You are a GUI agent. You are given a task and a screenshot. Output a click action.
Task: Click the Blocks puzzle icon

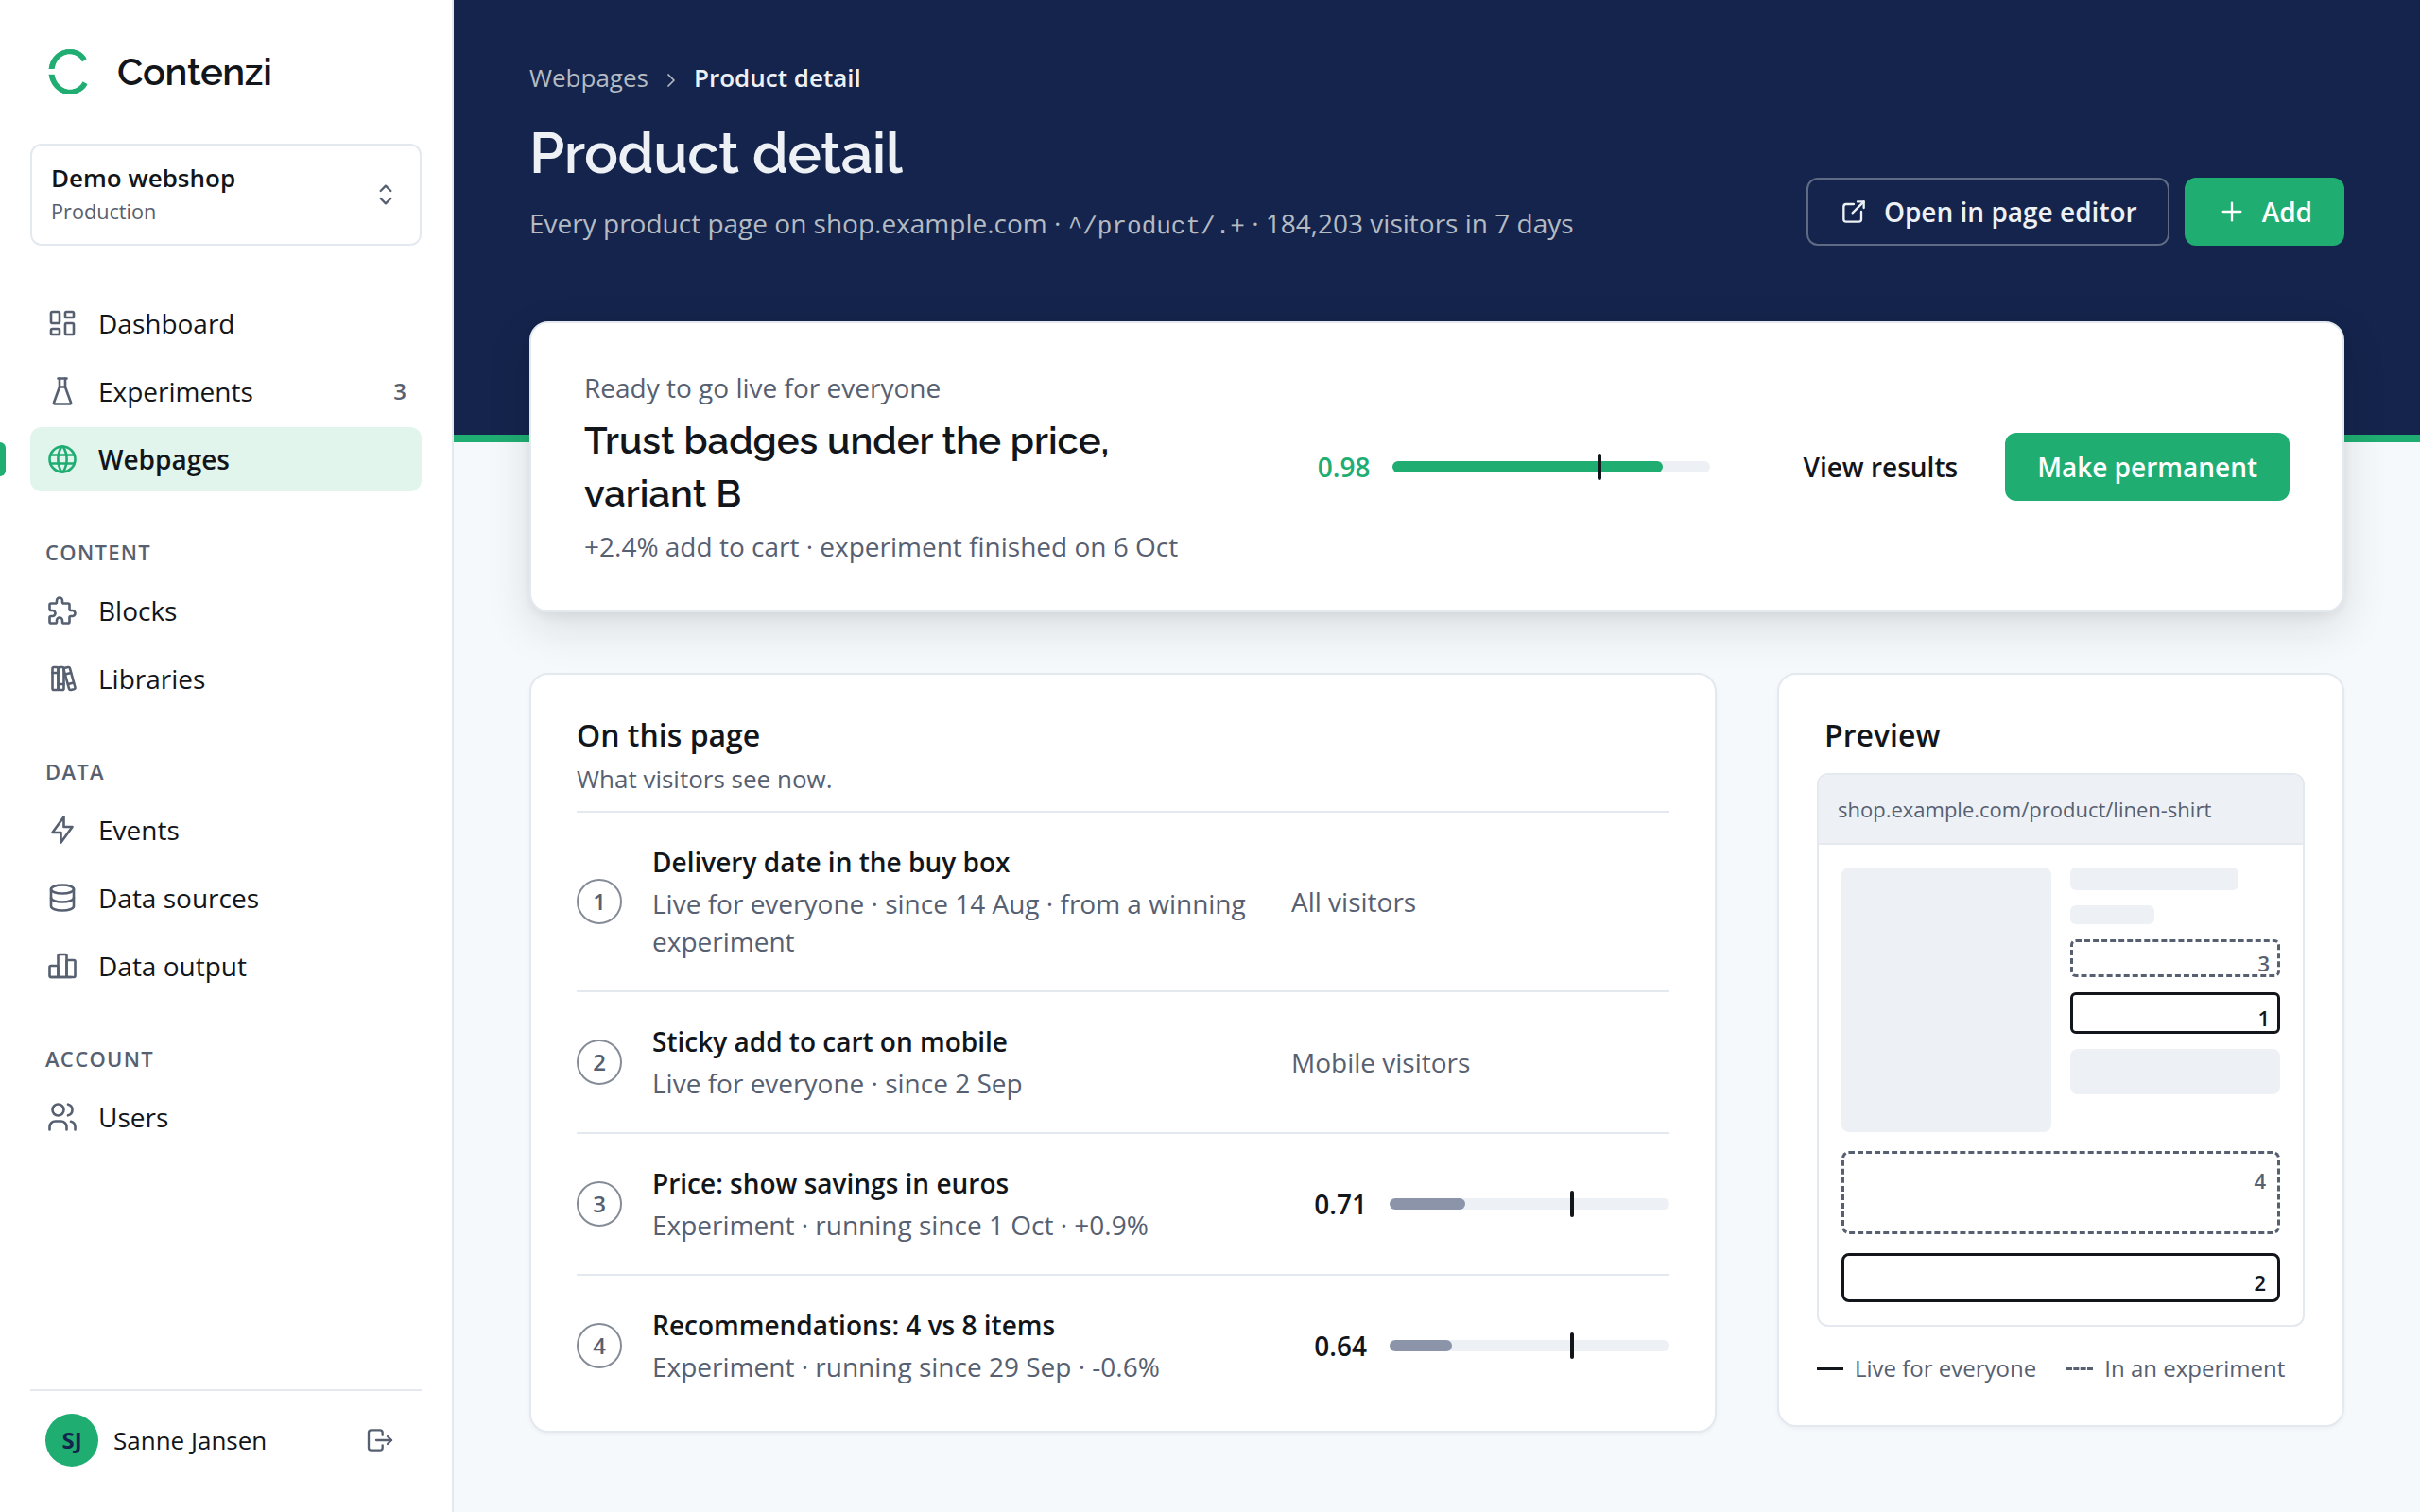click(x=62, y=611)
